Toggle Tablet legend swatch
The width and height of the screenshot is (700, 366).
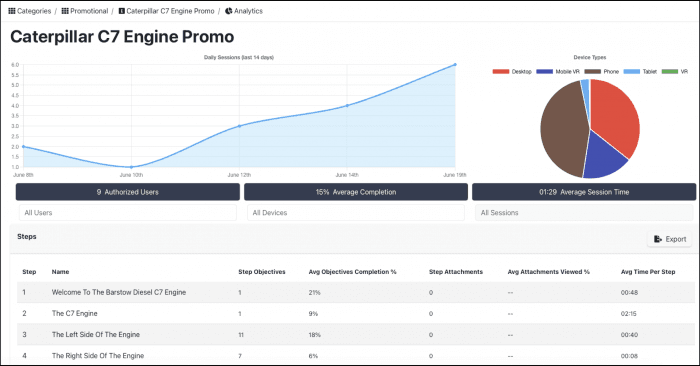632,71
